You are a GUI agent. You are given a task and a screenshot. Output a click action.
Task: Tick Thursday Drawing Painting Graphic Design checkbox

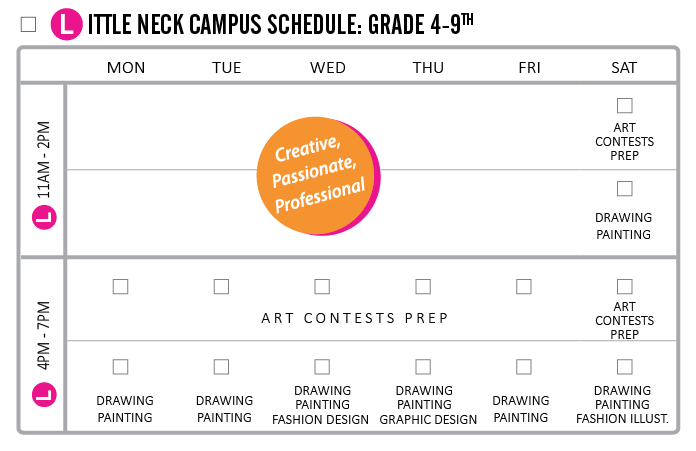tap(423, 367)
